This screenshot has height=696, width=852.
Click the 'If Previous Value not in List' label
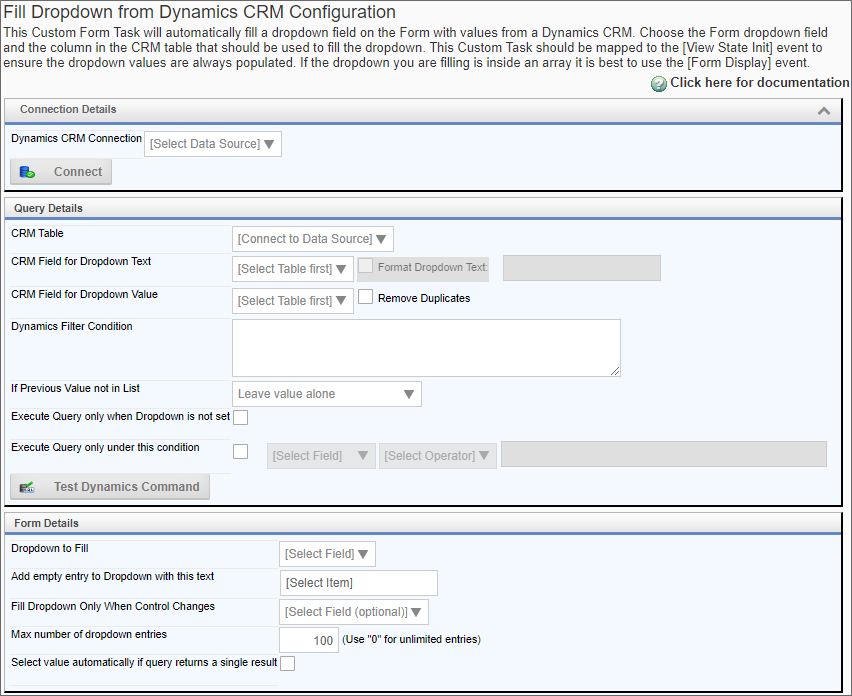[76, 388]
